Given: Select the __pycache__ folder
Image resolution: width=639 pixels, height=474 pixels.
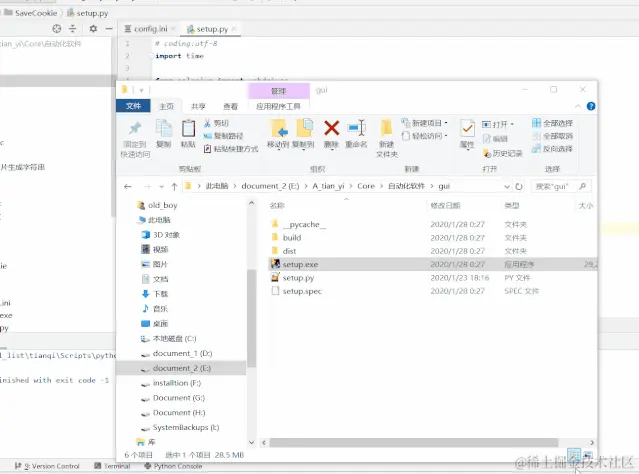Looking at the screenshot, I should click(304, 225).
